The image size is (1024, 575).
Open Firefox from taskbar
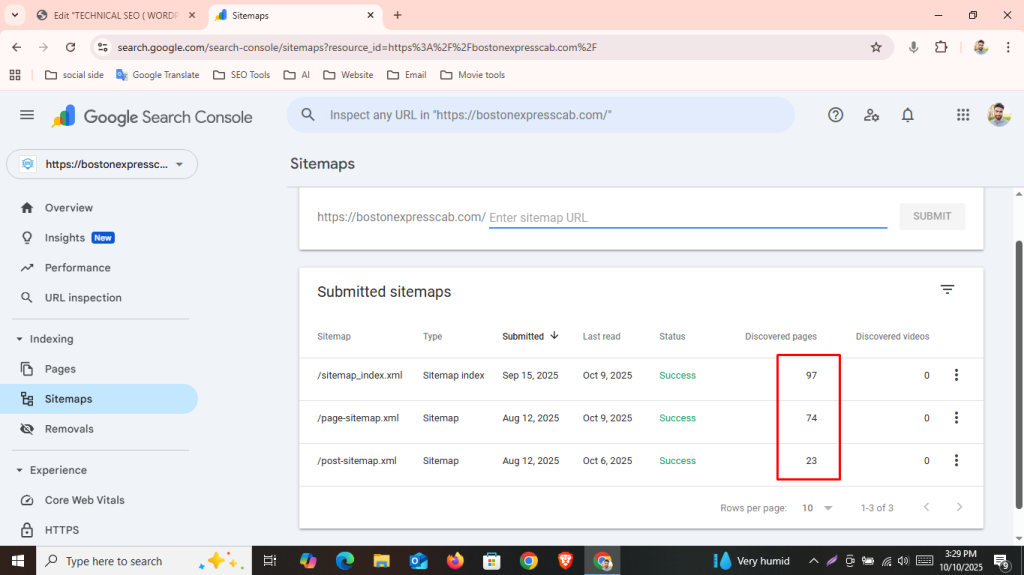(455, 561)
